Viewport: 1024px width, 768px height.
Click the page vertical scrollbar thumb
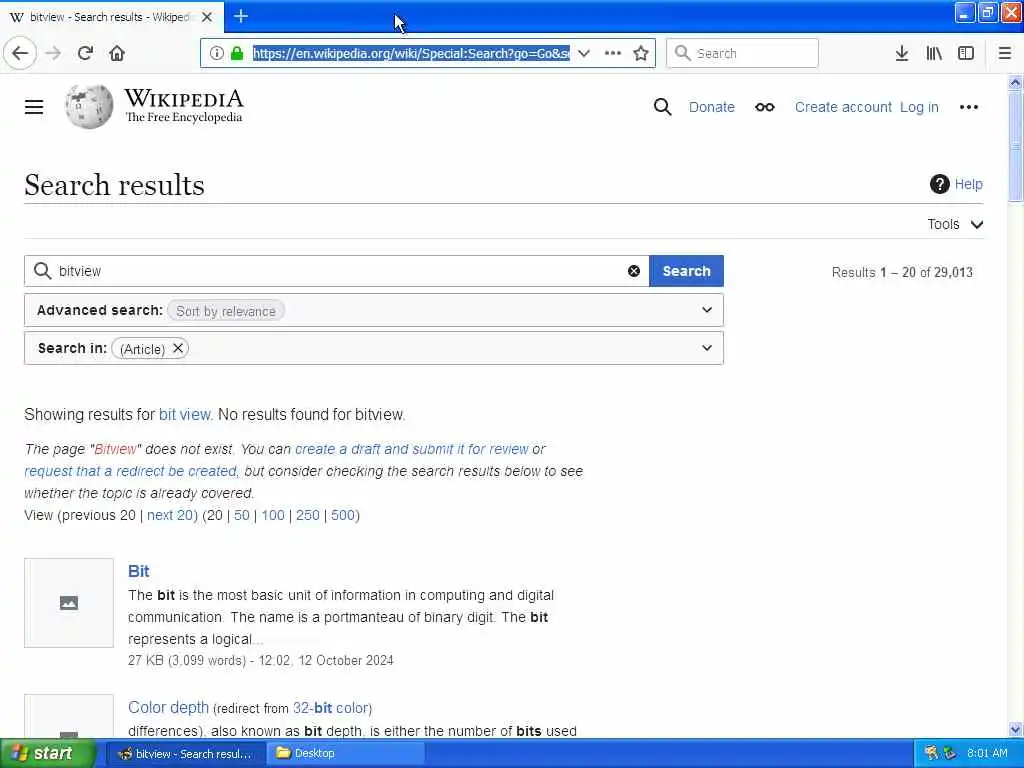tap(1015, 147)
